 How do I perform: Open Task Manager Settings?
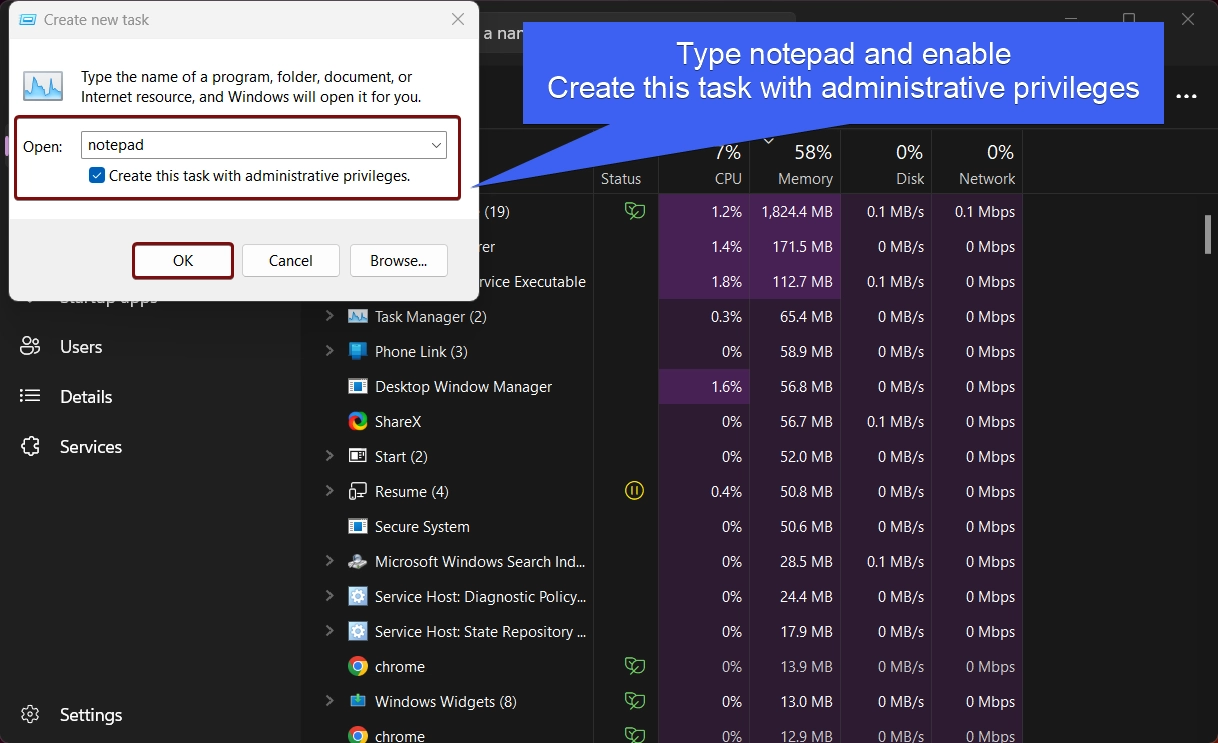coord(91,715)
